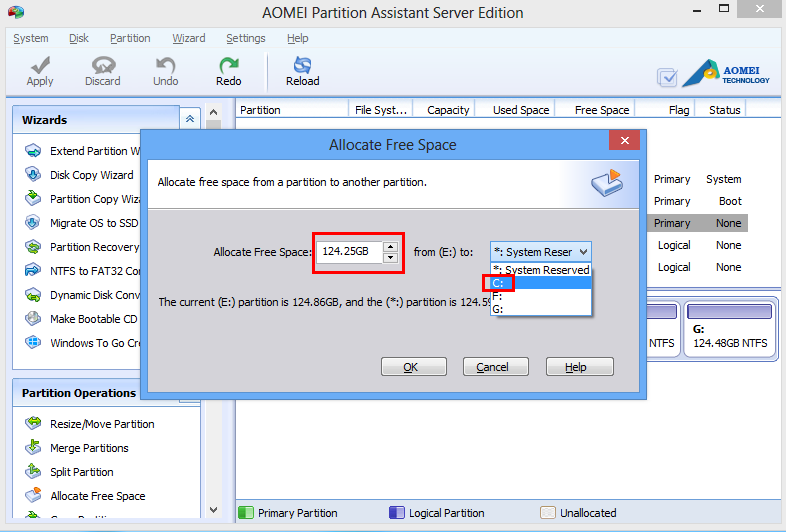Click Allocate Free Space sidebar icon
This screenshot has height=532, width=786.
coord(33,495)
